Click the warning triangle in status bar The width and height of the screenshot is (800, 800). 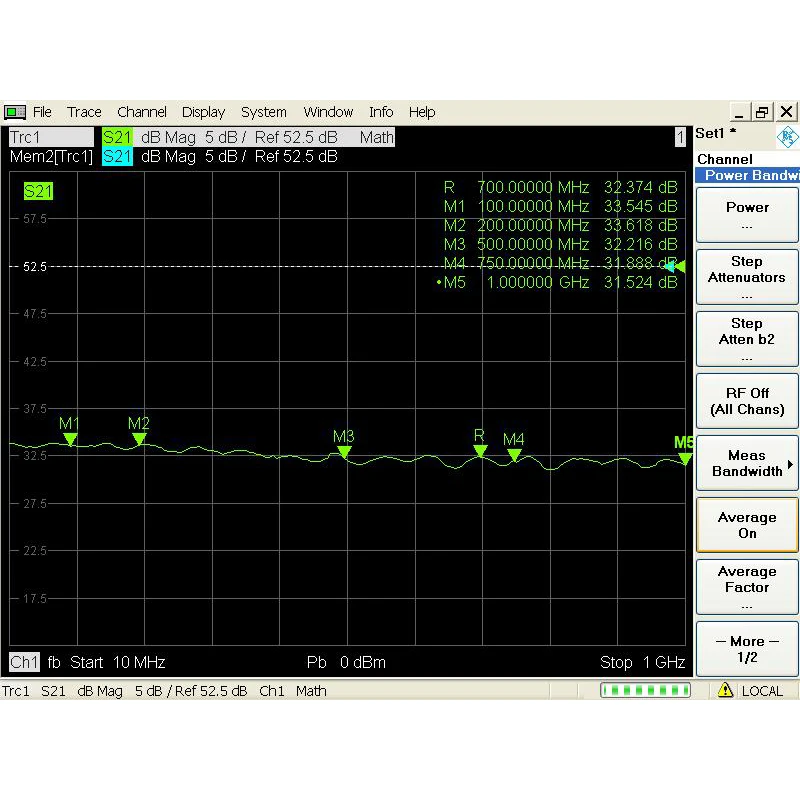click(726, 691)
